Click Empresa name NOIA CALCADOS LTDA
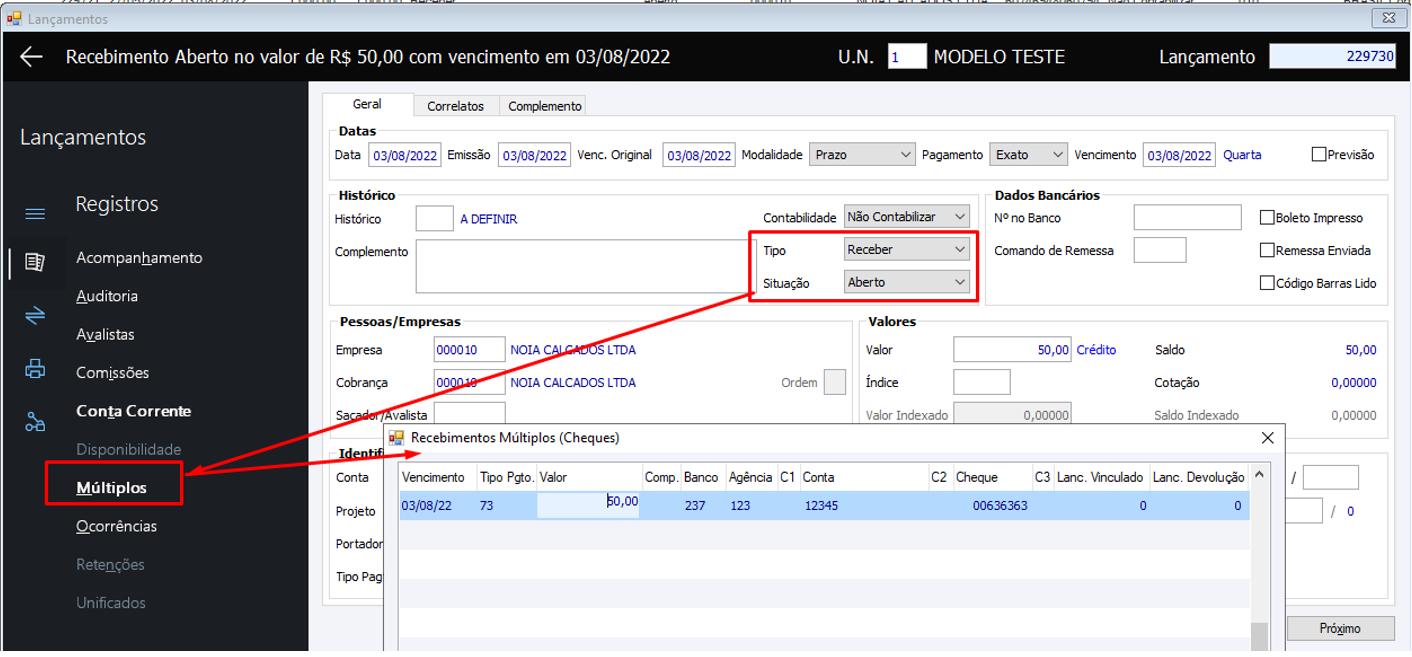 (573, 350)
